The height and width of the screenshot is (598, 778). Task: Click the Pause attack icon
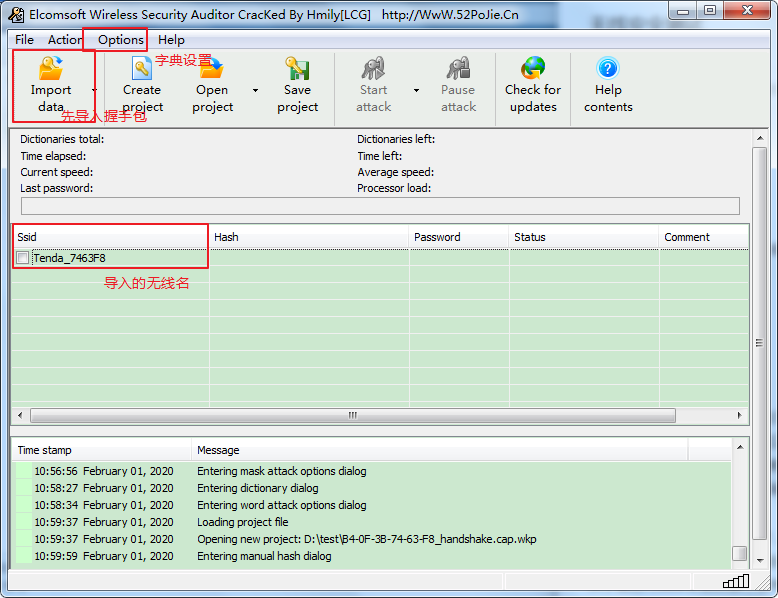(458, 68)
